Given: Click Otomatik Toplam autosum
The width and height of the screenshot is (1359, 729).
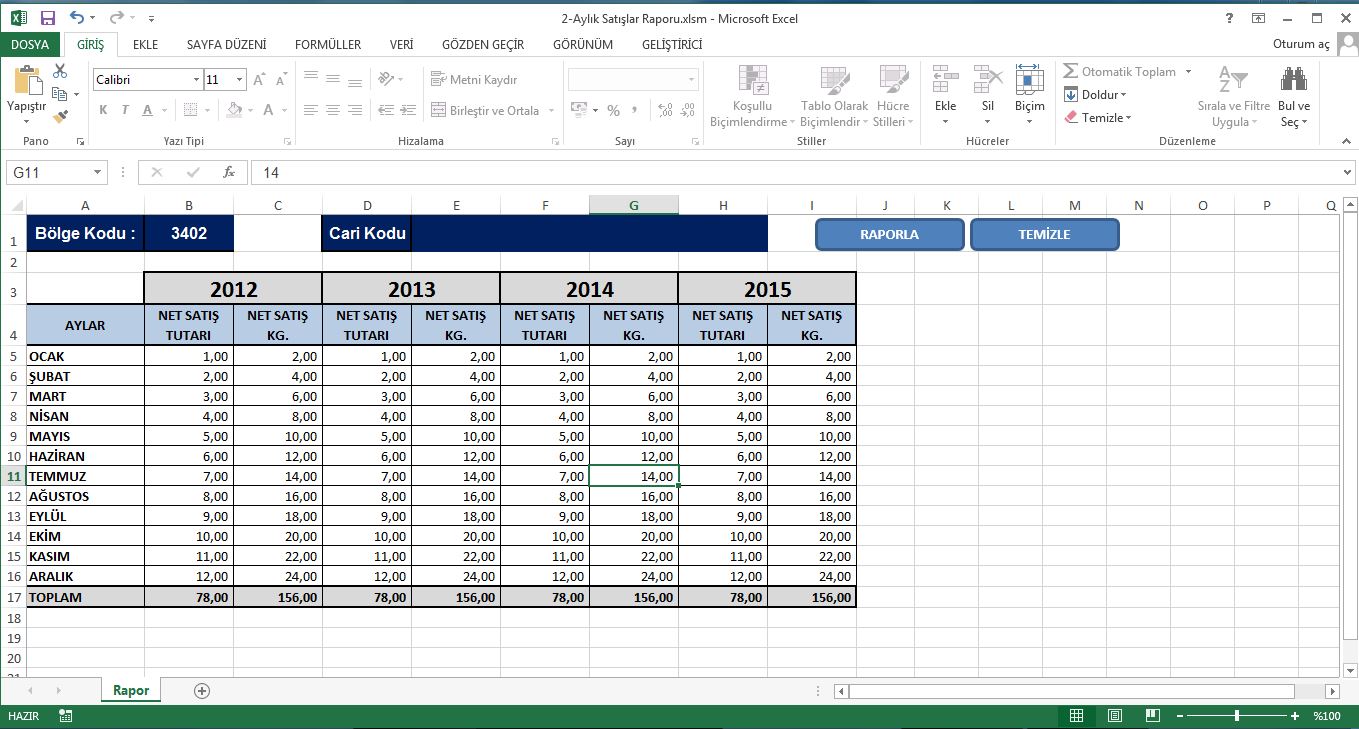Looking at the screenshot, I should click(1120, 71).
